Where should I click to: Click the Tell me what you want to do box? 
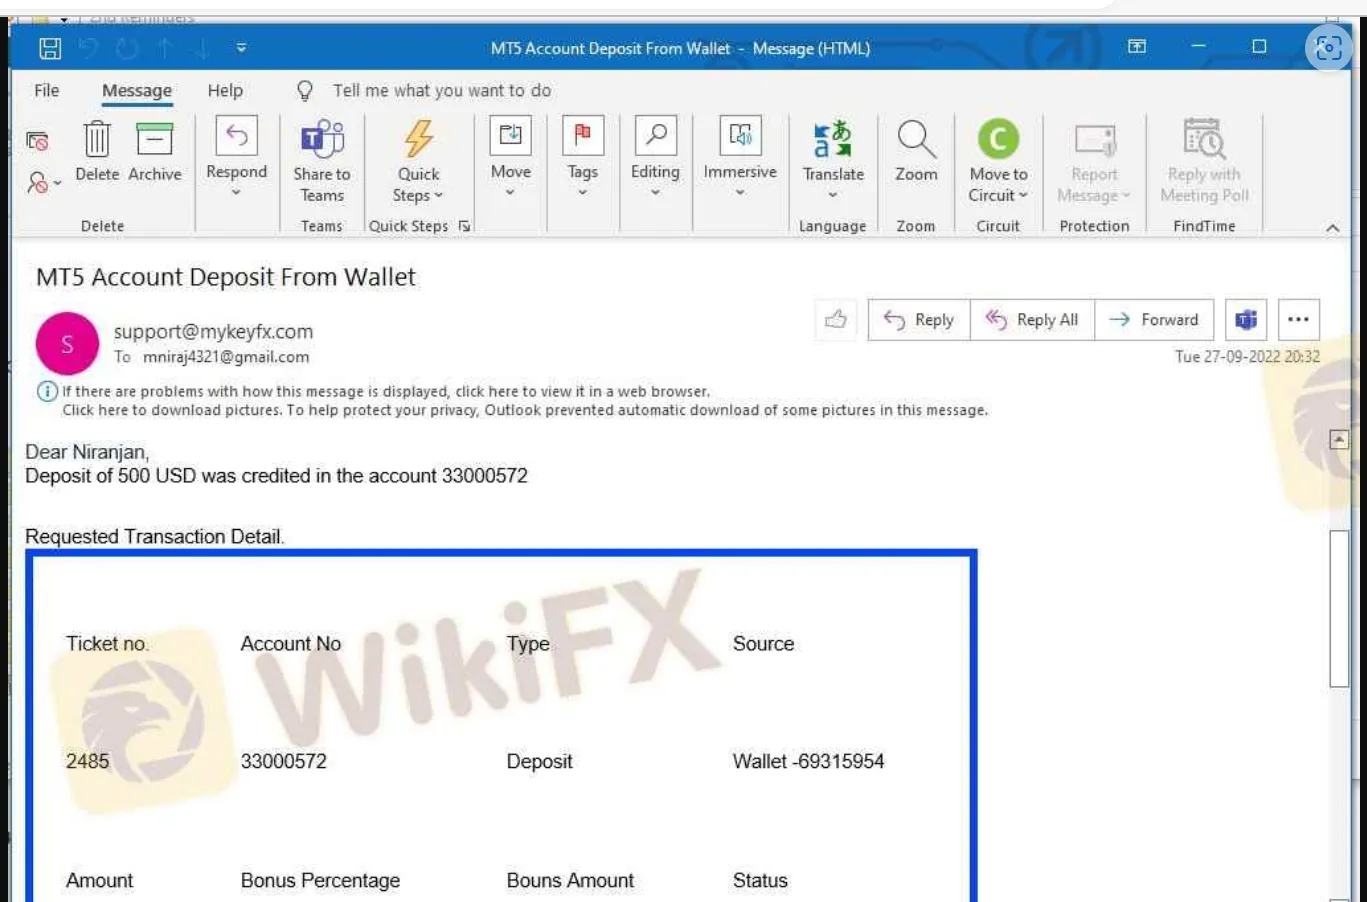tap(442, 90)
